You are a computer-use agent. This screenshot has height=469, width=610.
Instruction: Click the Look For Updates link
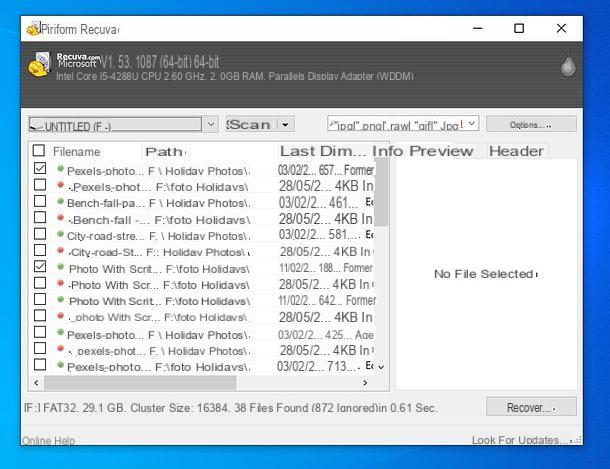pyautogui.click(x=519, y=440)
